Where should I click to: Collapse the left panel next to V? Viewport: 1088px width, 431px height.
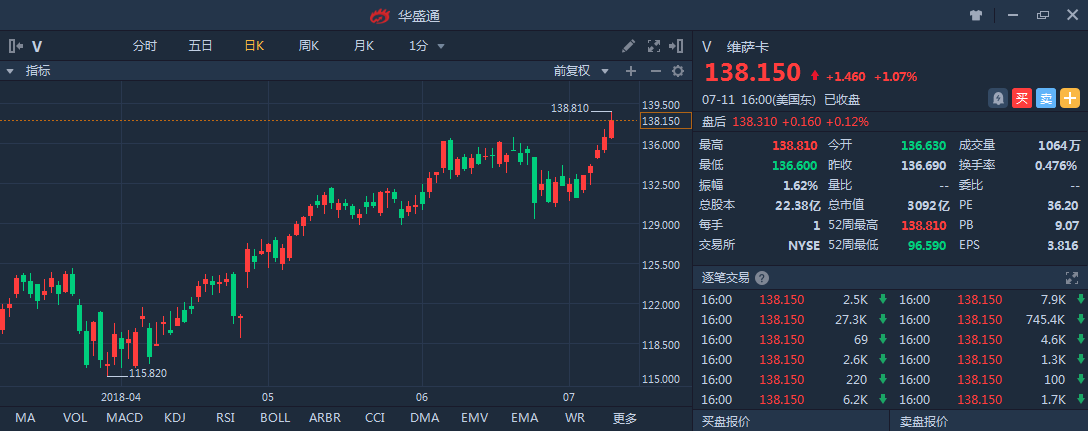coord(16,46)
